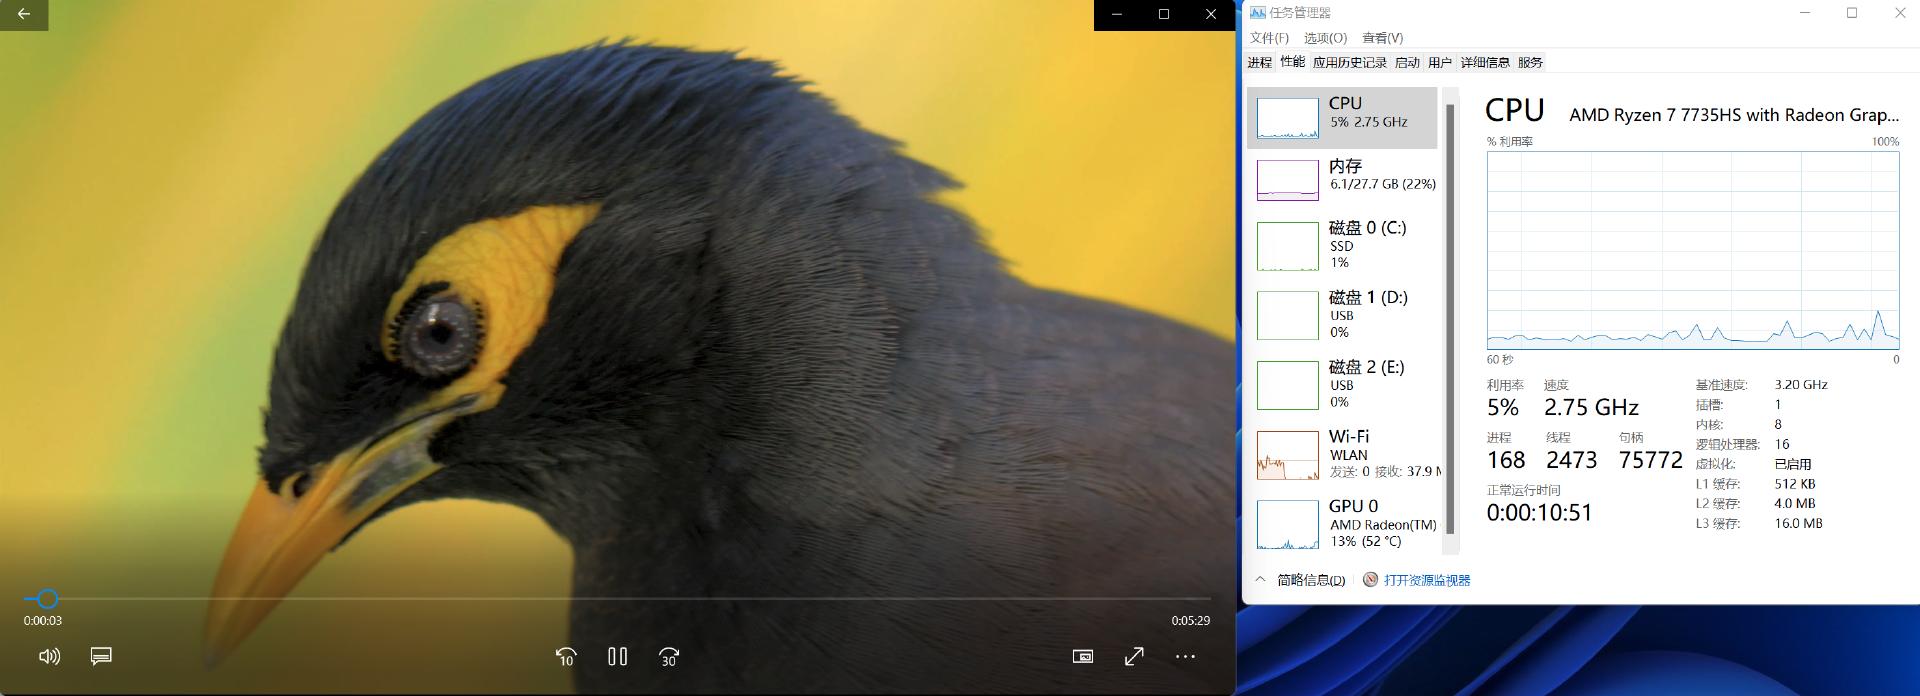Select 磁盘 1 (D:) USB entry
Viewport: 1920px width, 696px height.
point(1342,315)
